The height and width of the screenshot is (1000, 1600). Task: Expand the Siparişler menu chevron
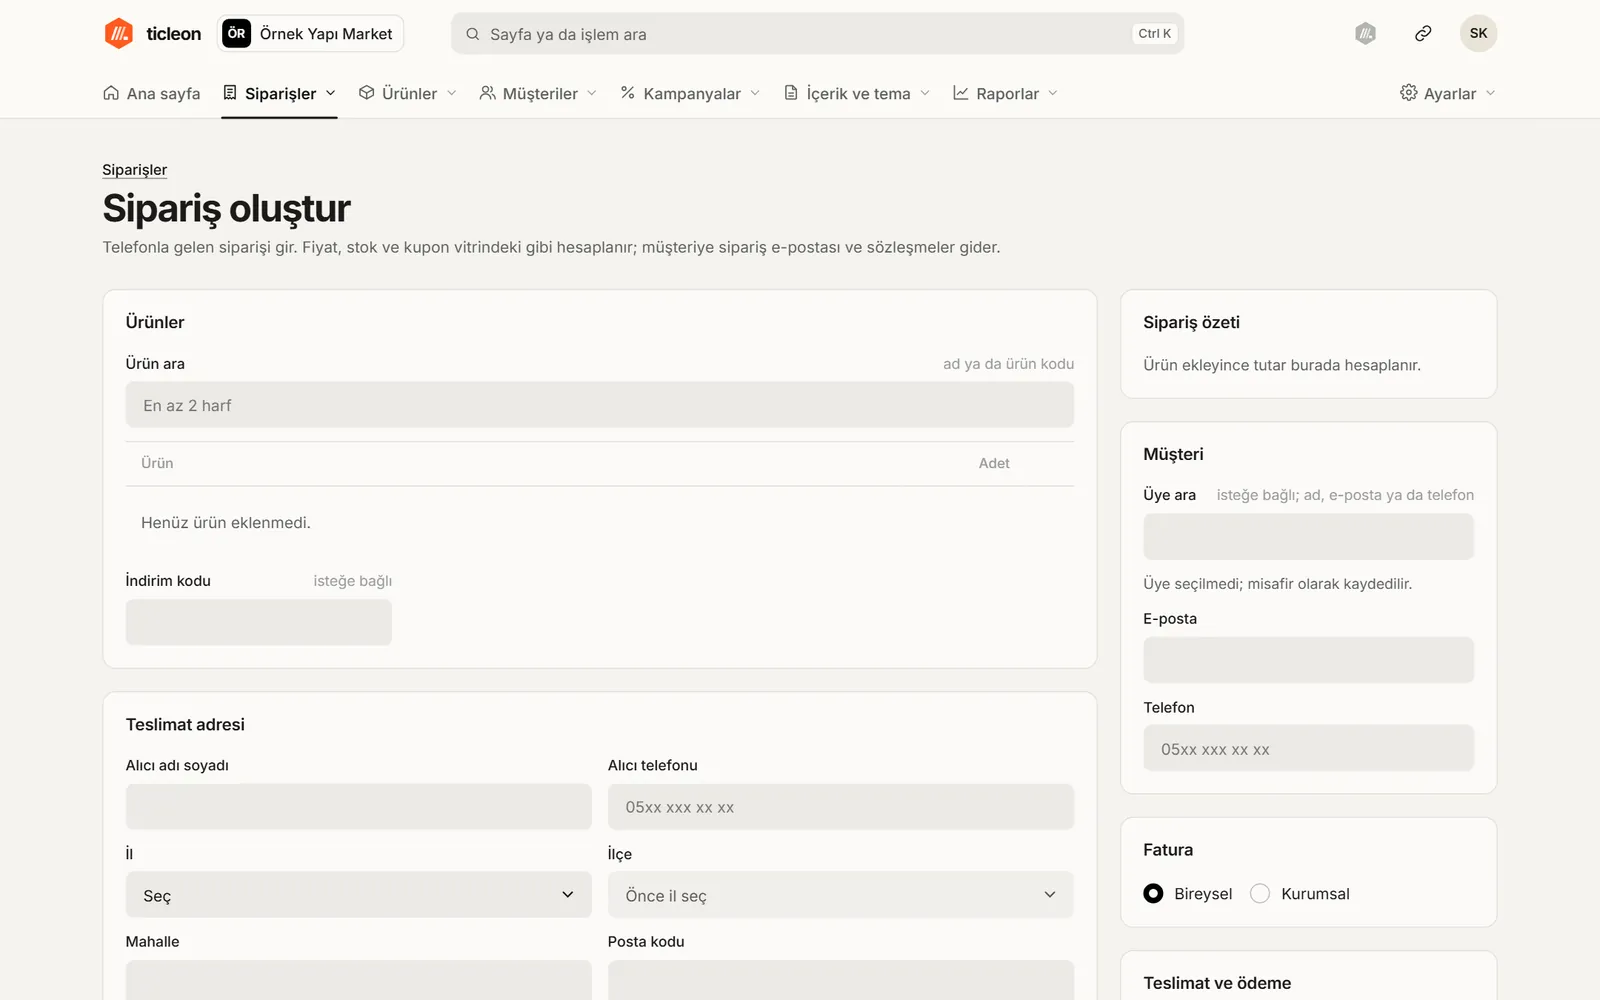tap(331, 93)
